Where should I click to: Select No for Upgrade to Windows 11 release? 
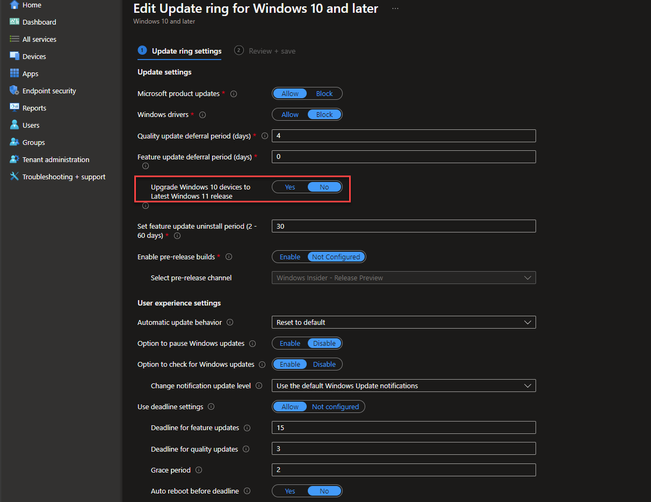coord(324,187)
